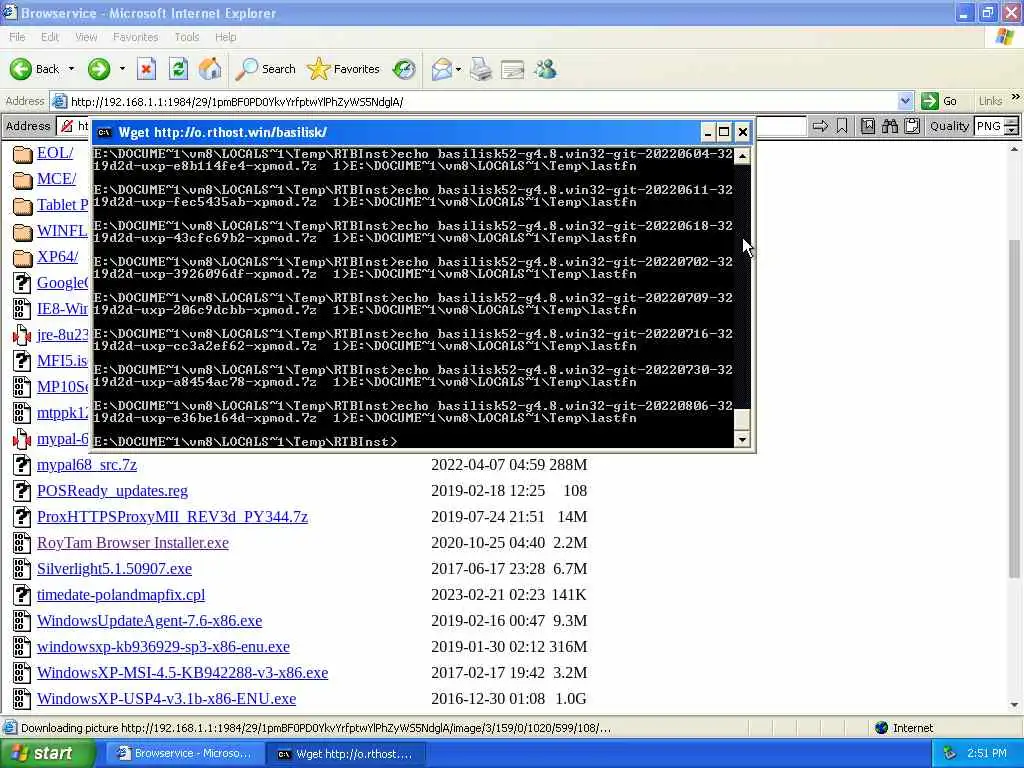The image size is (1024, 768).
Task: Print the page with printer icon
Action: [x=481, y=69]
